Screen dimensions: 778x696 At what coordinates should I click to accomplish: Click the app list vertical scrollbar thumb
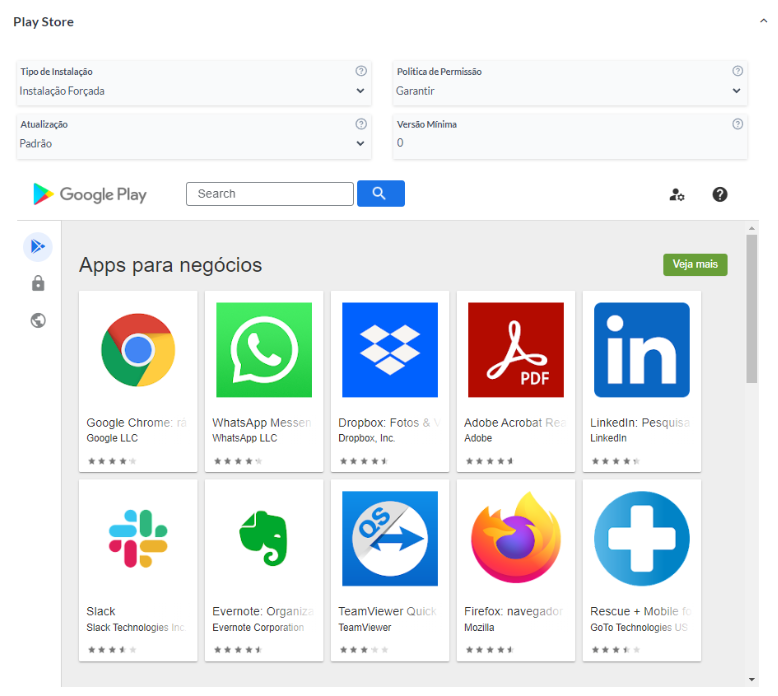(752, 309)
